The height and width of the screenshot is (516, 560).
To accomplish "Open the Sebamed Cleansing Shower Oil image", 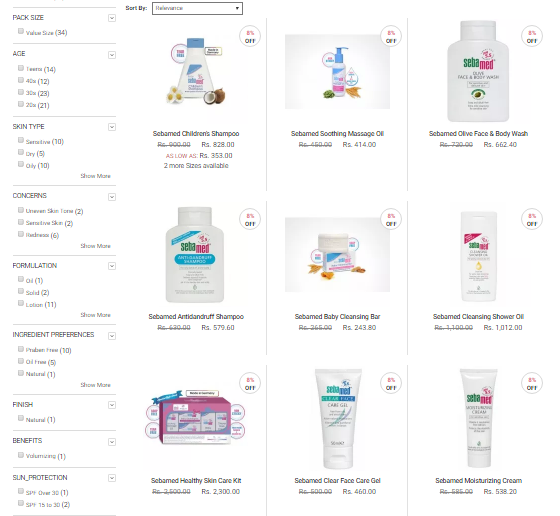I will (x=478, y=256).
